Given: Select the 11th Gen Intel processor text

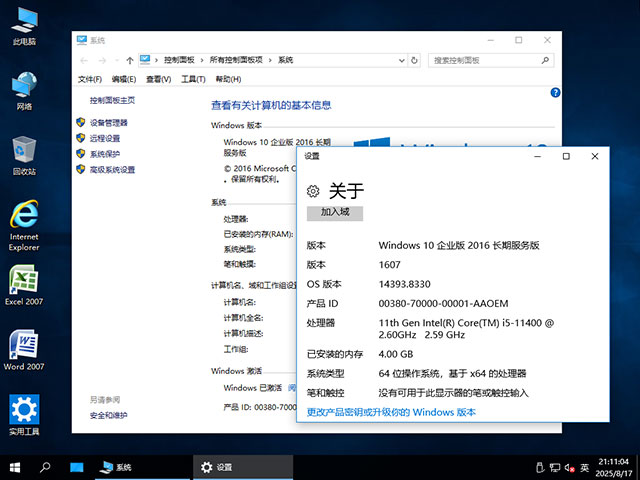Looking at the screenshot, I should (x=466, y=329).
